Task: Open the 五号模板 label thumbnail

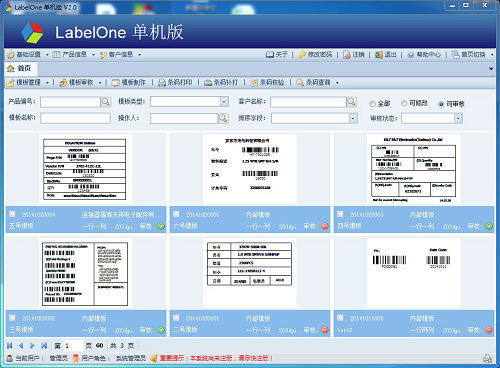Action: (x=85, y=169)
